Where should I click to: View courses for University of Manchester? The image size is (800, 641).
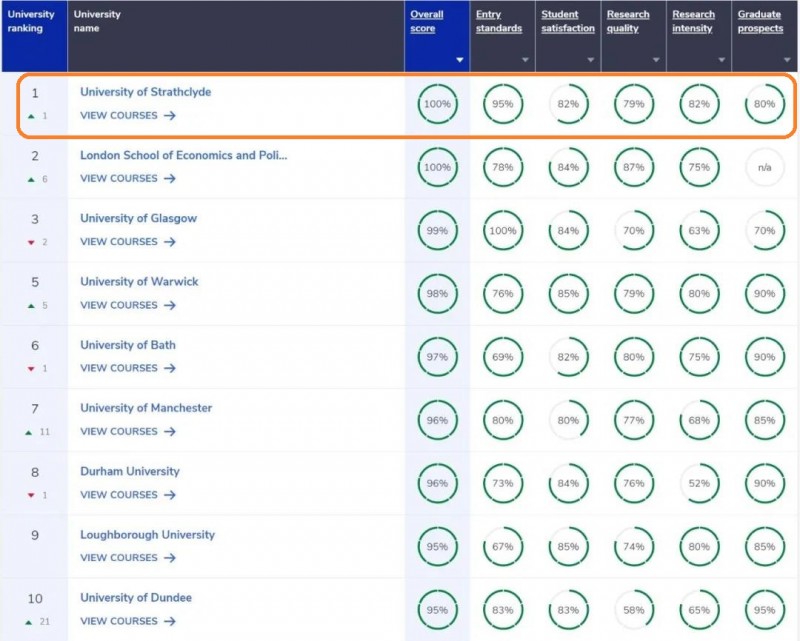coord(128,432)
